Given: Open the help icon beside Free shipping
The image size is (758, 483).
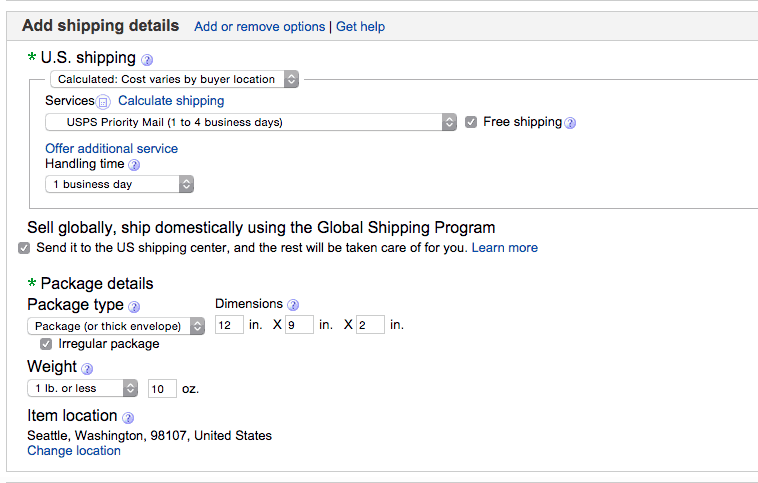Looking at the screenshot, I should click(570, 123).
